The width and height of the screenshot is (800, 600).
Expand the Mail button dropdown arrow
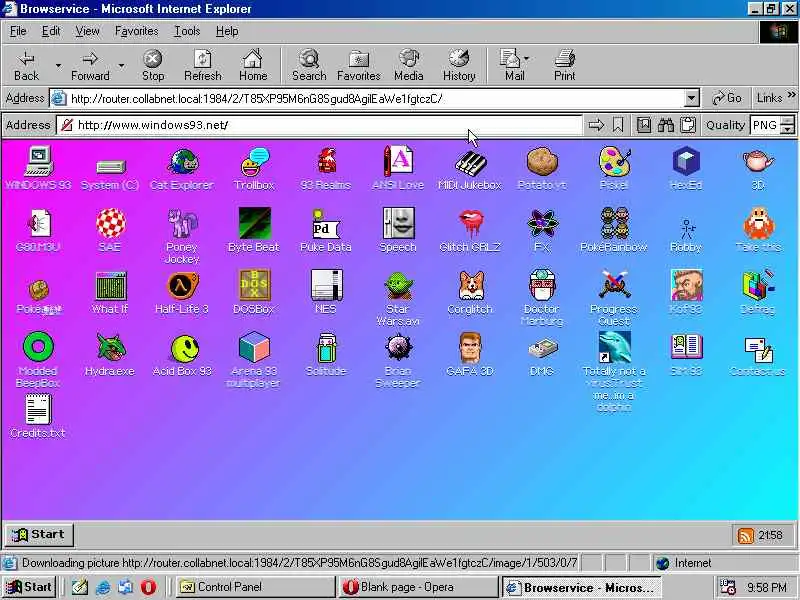pos(527,58)
